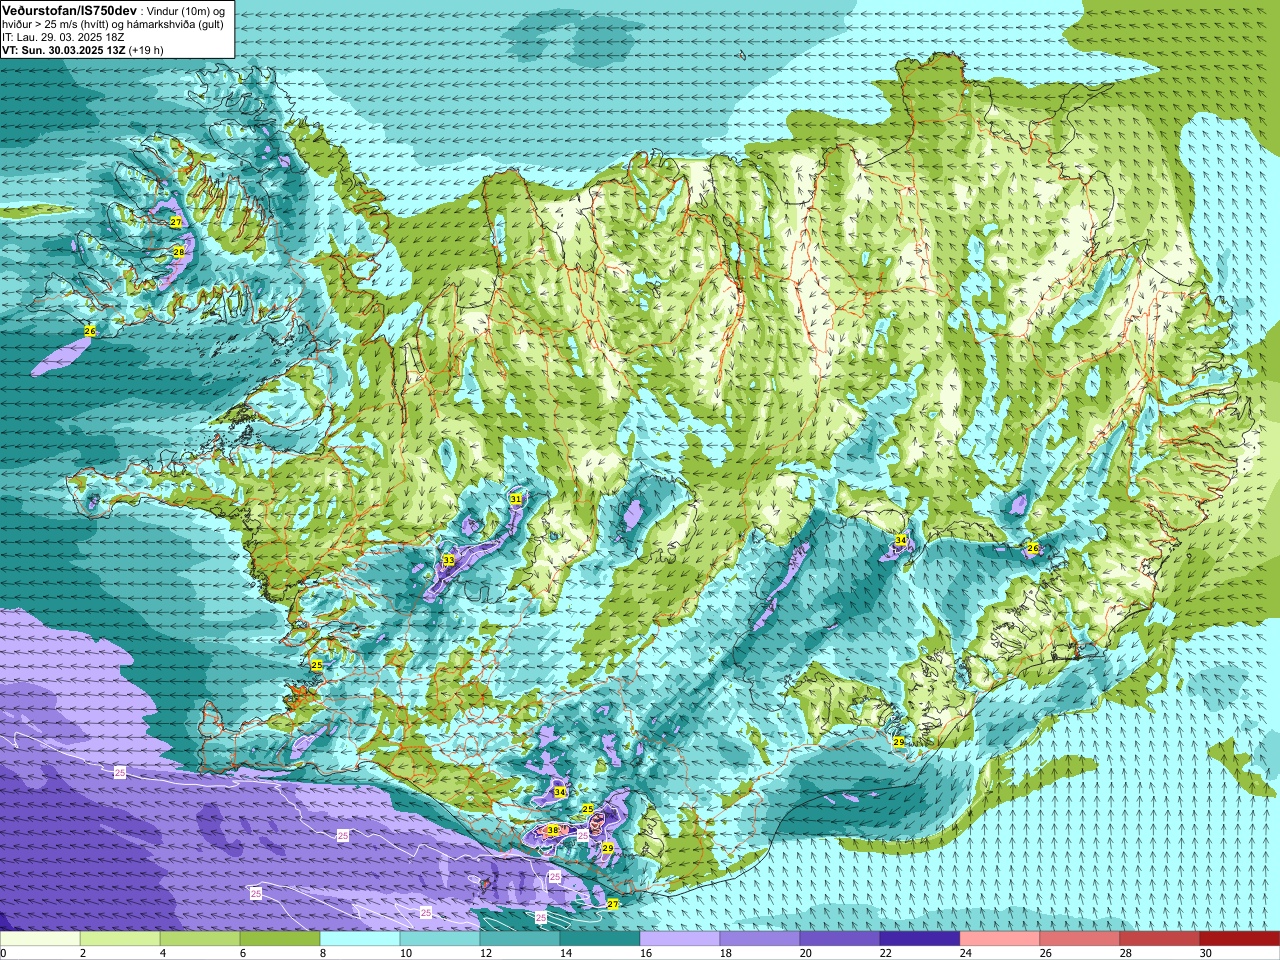The width and height of the screenshot is (1280, 960).
Task: Click the yellow 34 marker beside the 38 marker
Action: [x=560, y=792]
